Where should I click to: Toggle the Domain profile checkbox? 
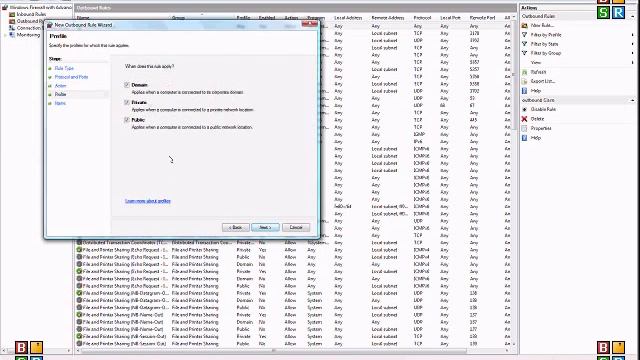click(127, 85)
